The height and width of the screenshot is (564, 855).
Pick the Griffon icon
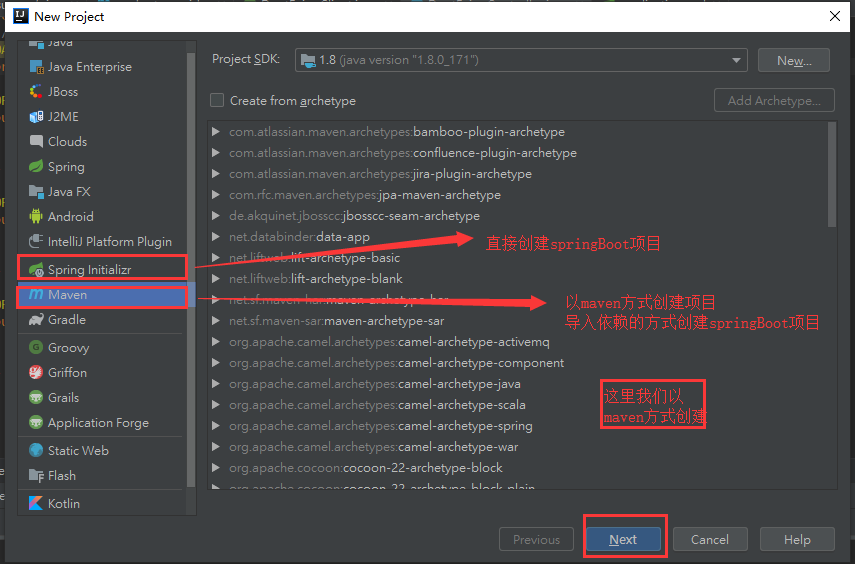pos(36,373)
